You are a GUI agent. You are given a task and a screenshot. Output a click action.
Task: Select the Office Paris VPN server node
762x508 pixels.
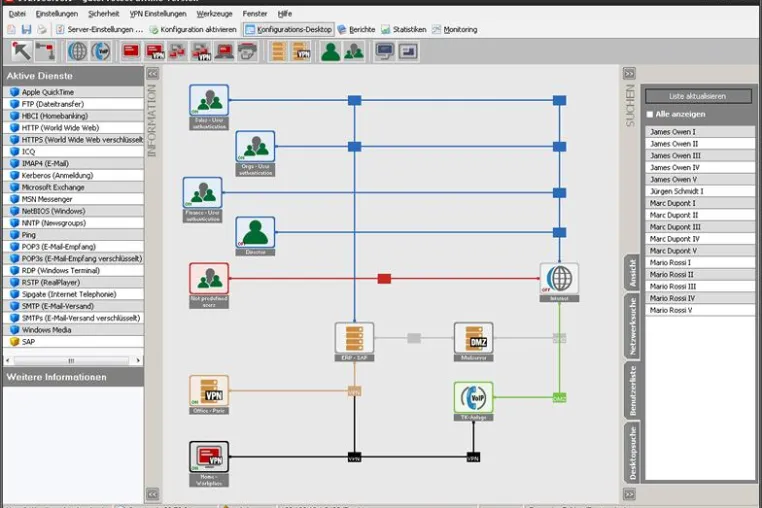point(209,391)
